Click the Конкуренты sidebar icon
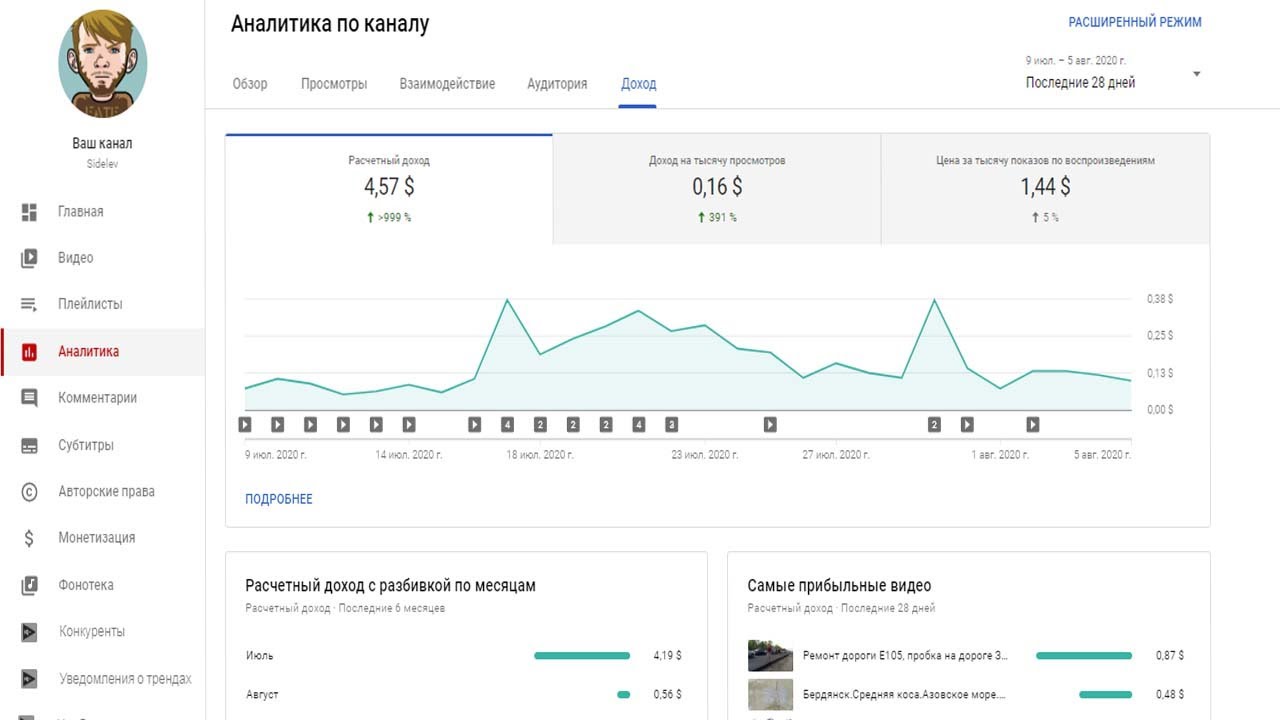Screen dimensions: 1280x720 [x=29, y=632]
